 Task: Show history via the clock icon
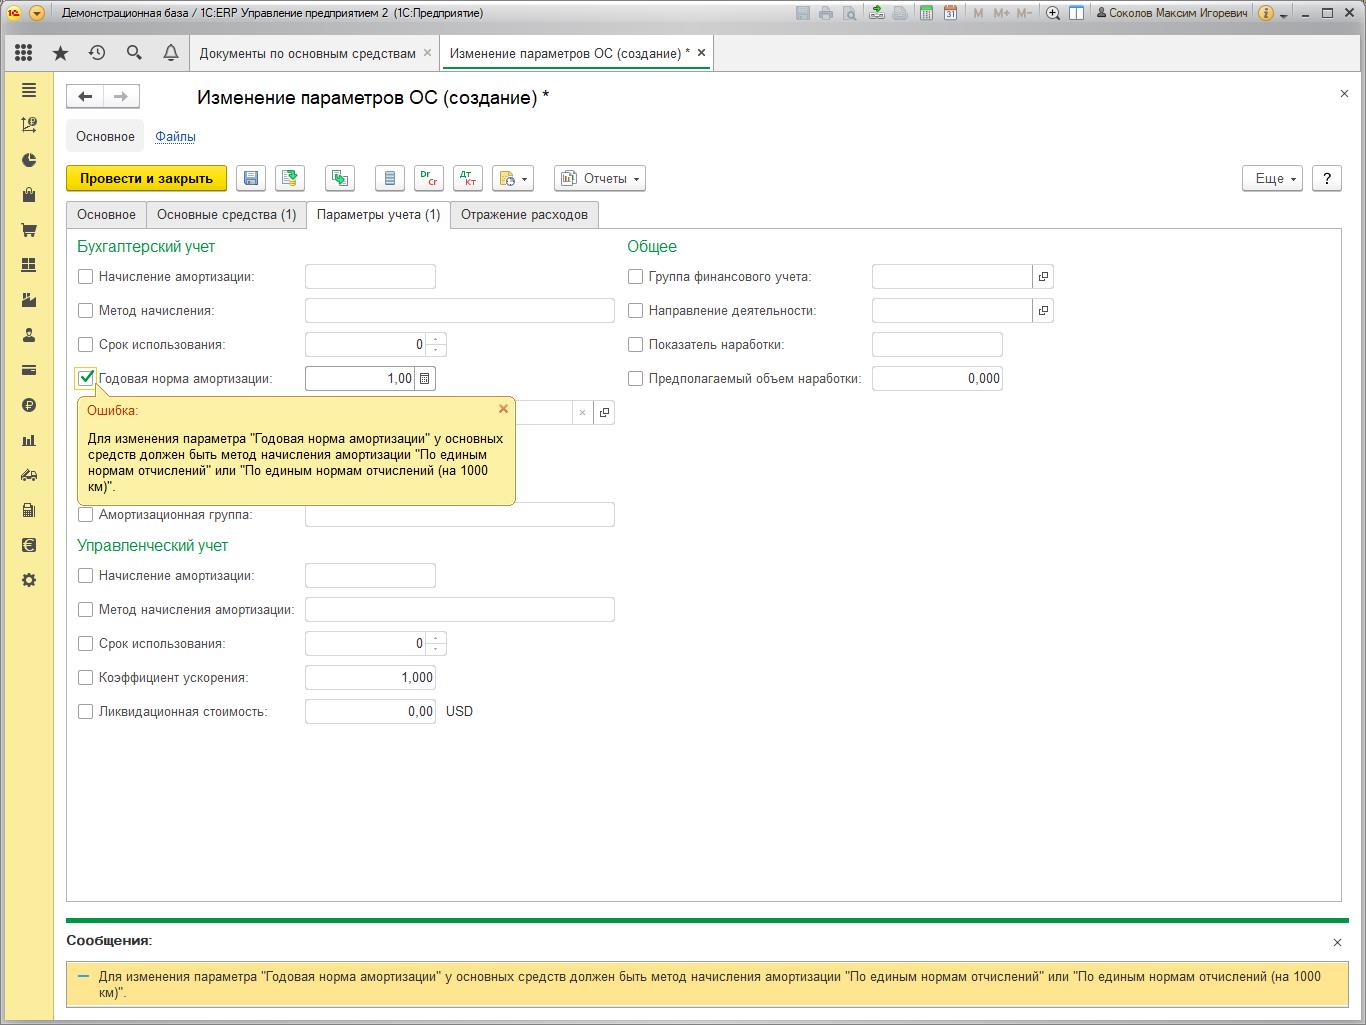point(97,53)
